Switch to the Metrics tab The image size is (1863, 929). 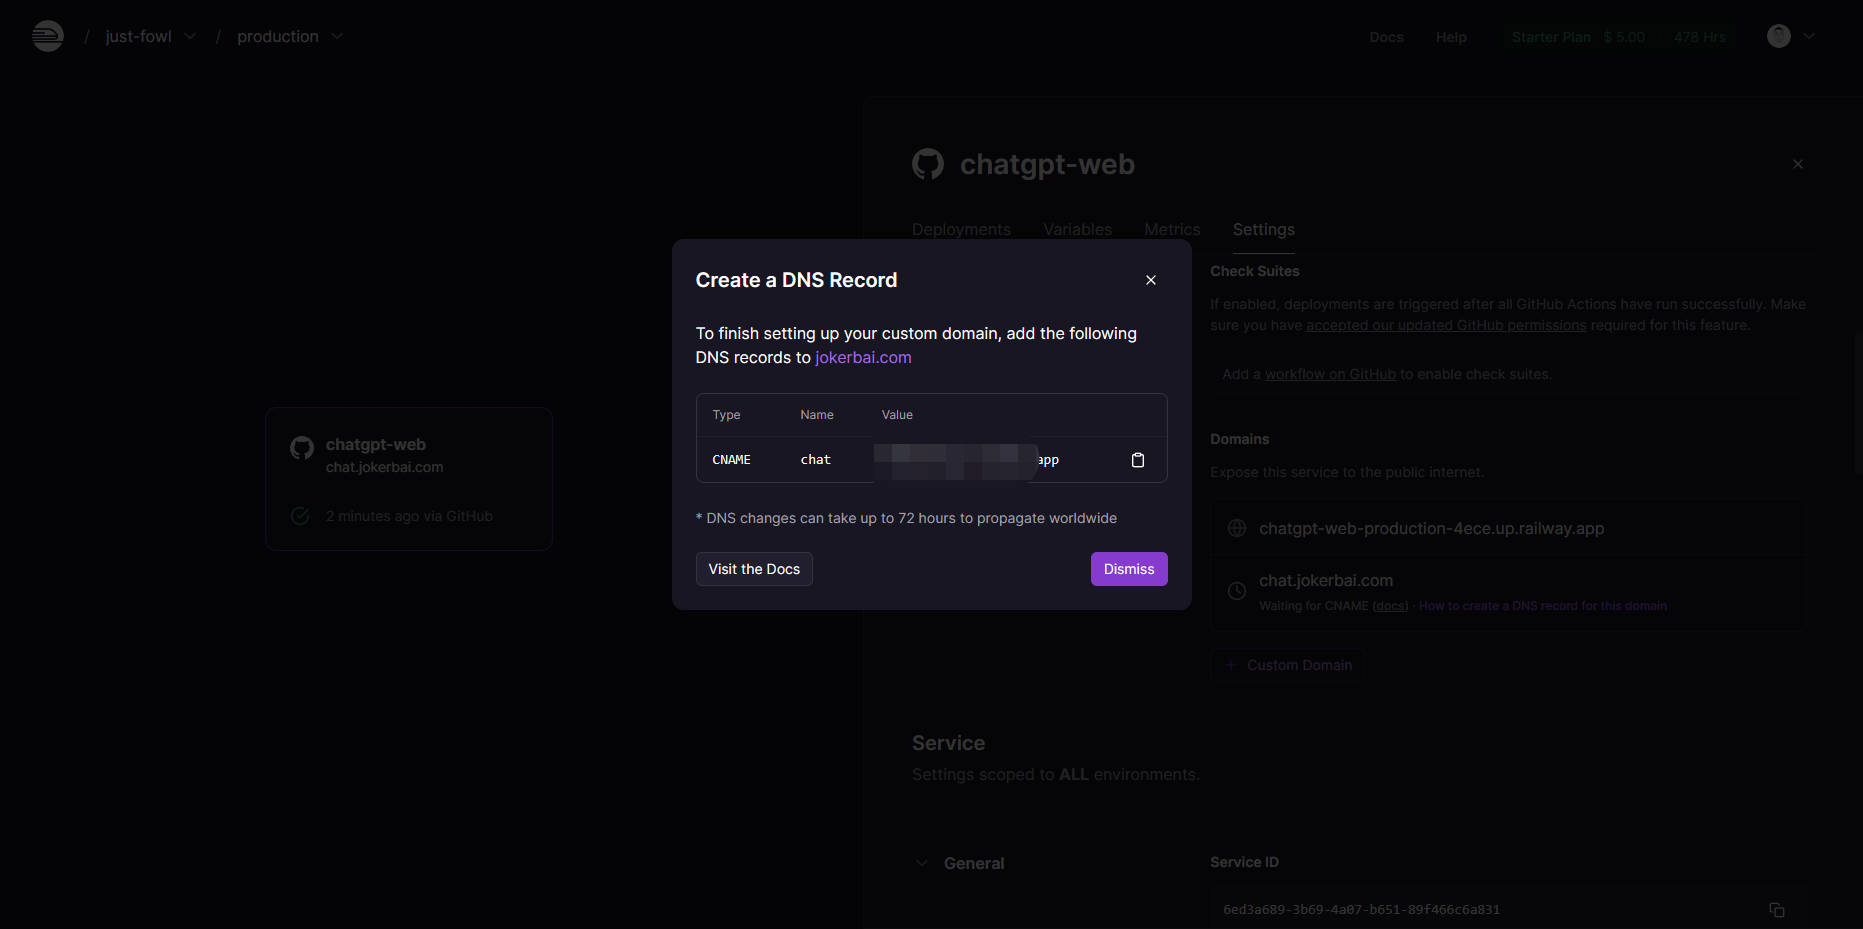(x=1172, y=229)
